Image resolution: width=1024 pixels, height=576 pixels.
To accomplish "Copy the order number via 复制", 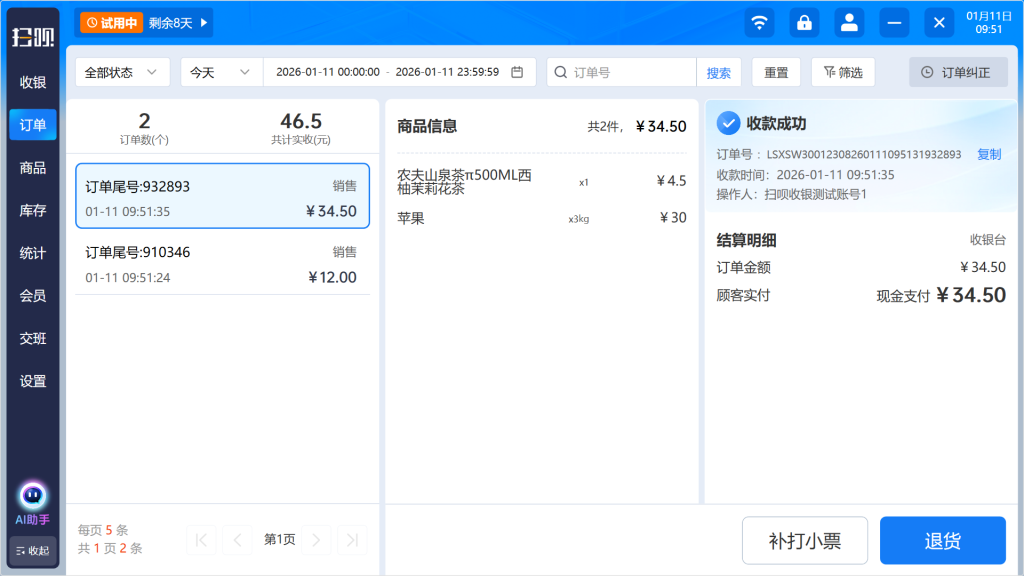I will point(988,154).
